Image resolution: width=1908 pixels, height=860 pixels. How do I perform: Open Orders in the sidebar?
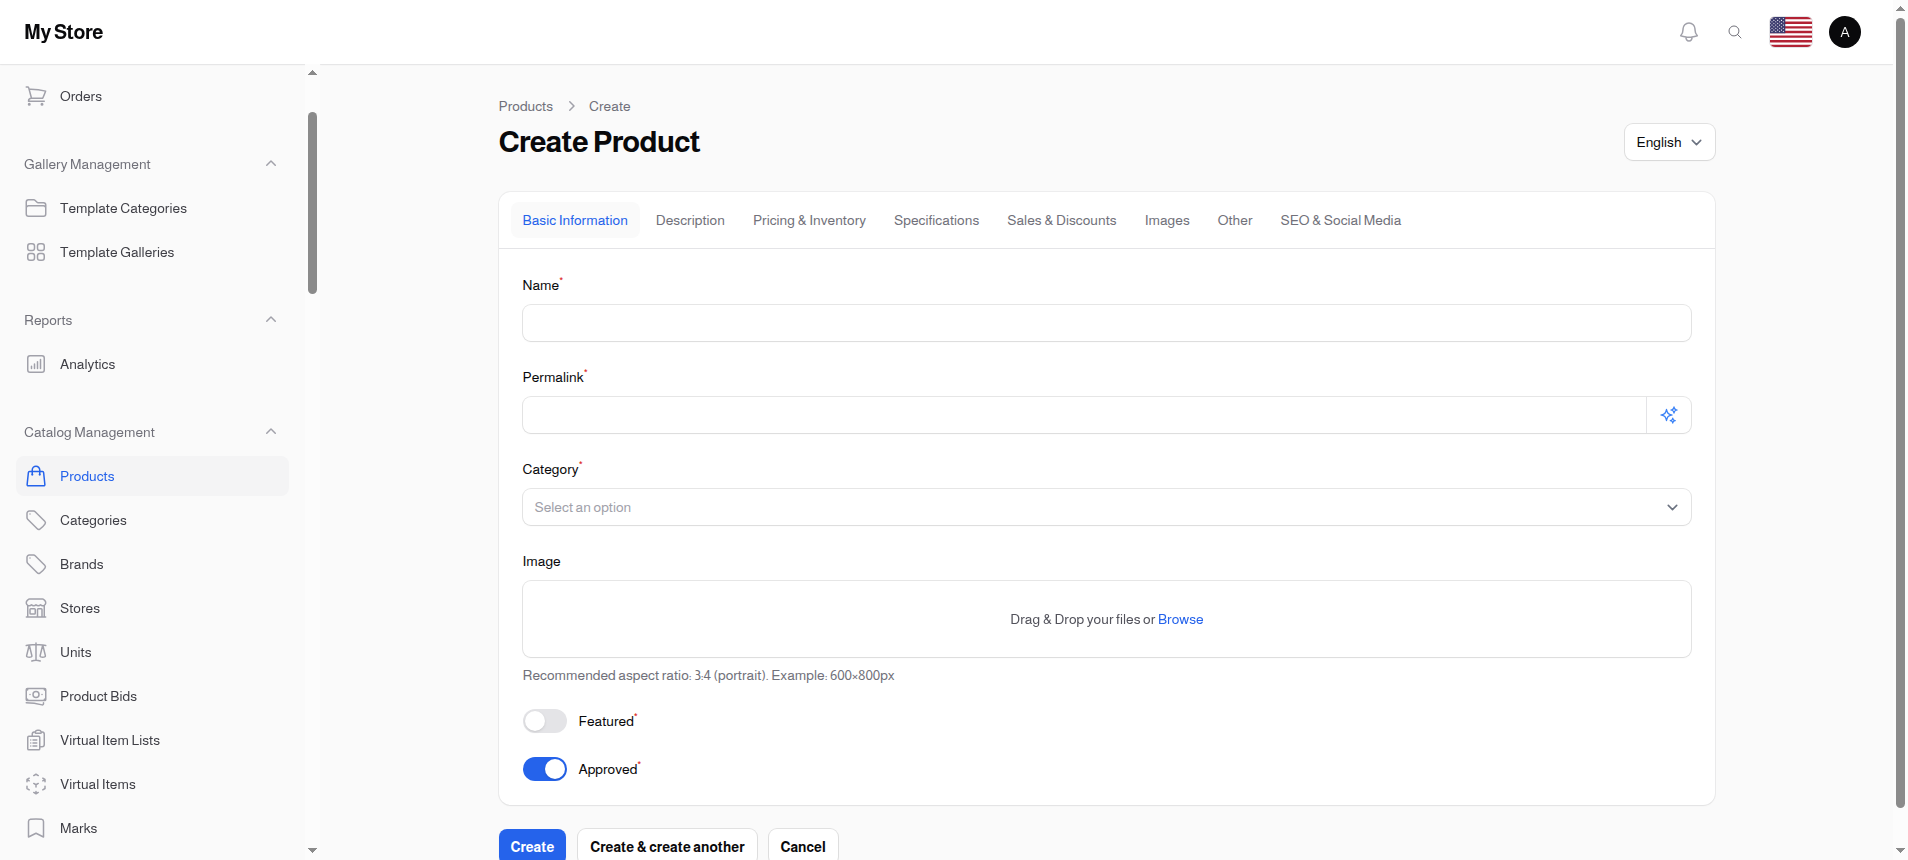coord(152,96)
